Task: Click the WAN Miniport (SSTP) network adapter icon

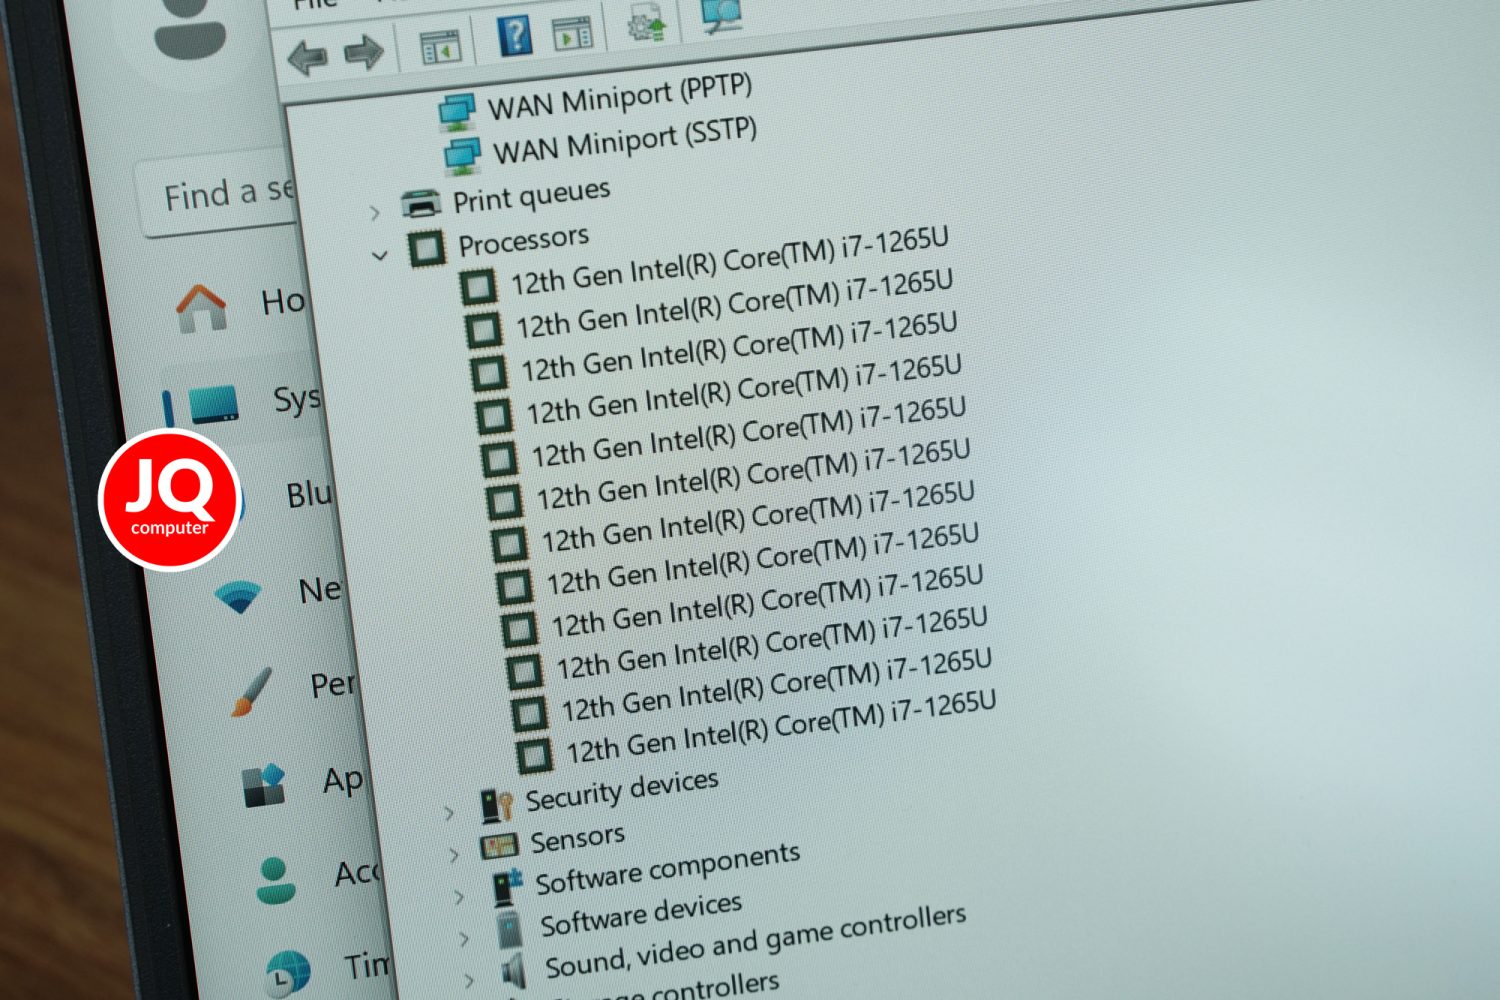Action: point(463,157)
